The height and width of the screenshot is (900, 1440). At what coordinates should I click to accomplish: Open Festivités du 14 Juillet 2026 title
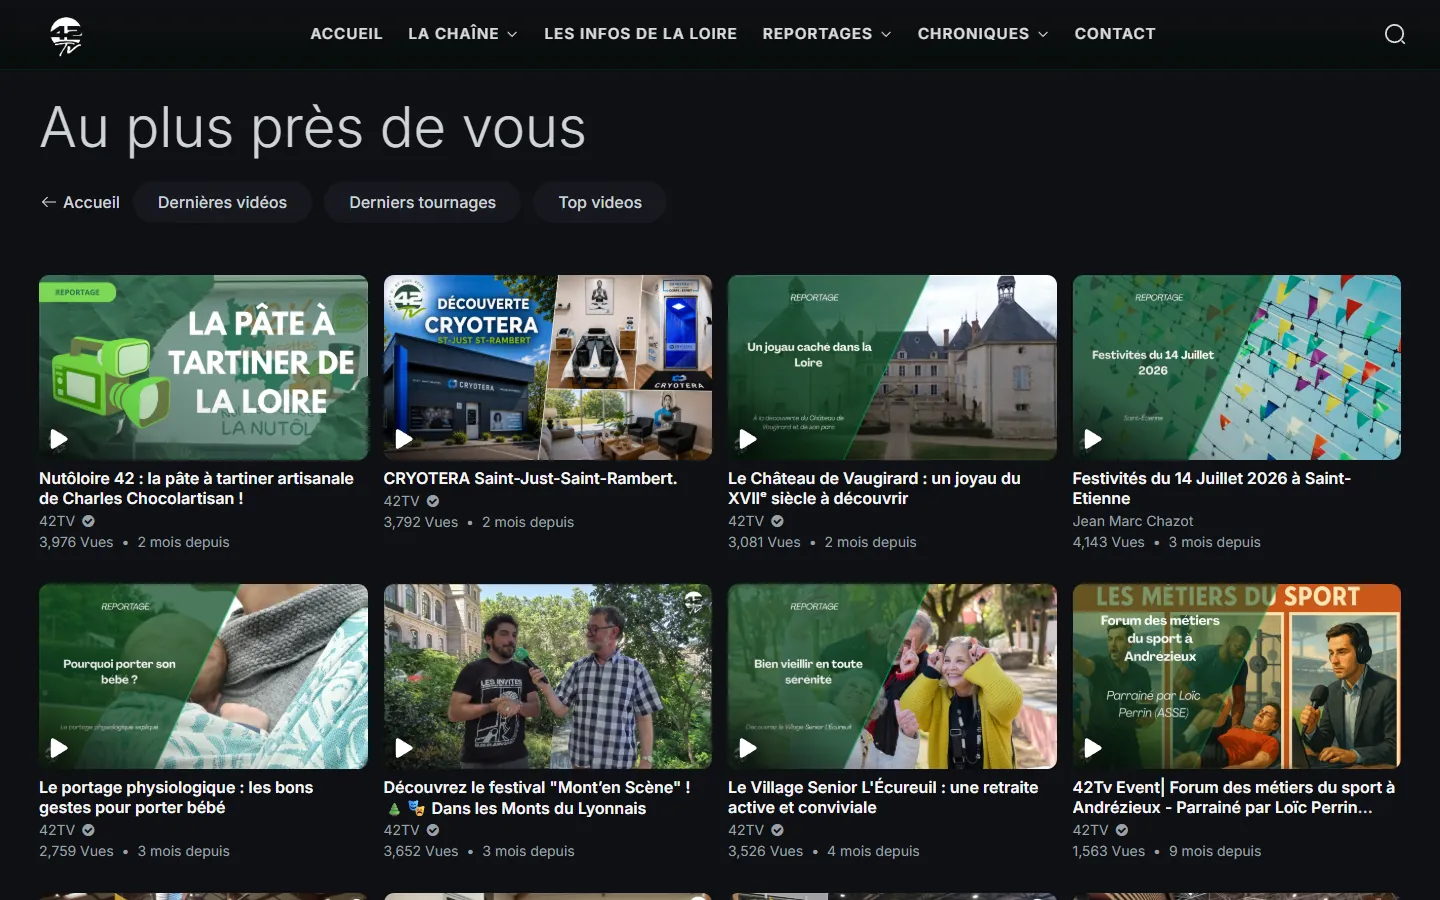tap(1211, 488)
